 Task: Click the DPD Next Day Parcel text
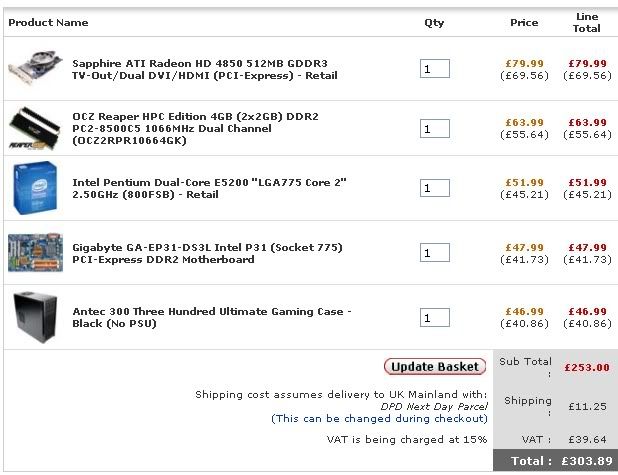434,407
